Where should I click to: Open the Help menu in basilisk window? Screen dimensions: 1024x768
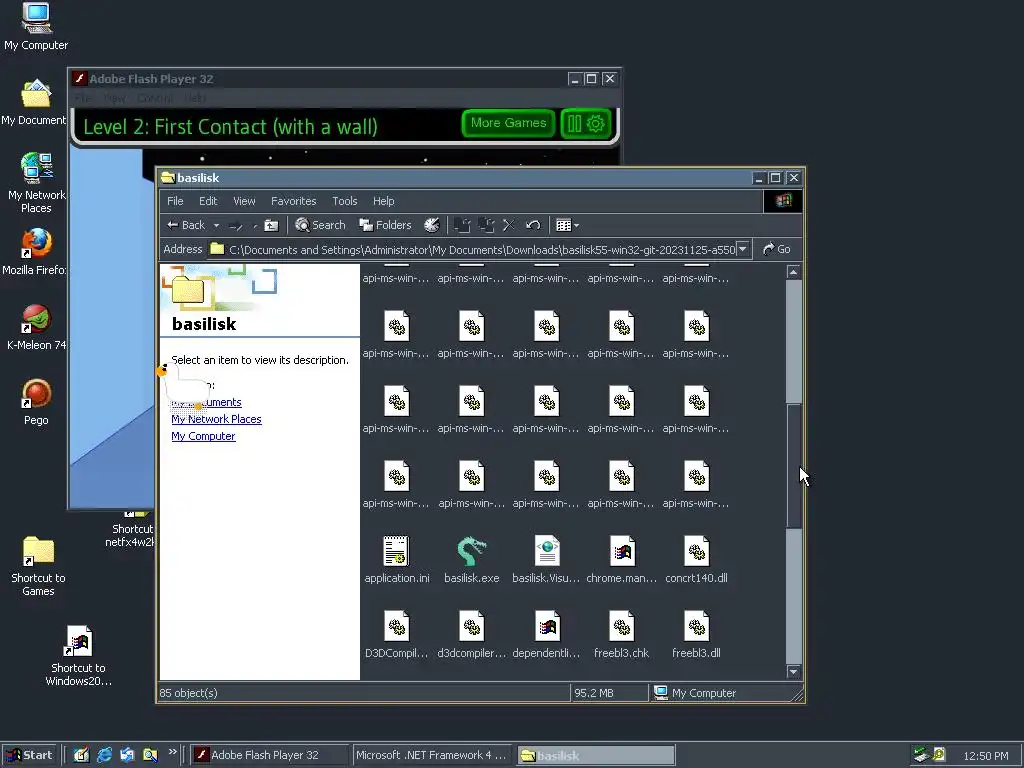[383, 201]
